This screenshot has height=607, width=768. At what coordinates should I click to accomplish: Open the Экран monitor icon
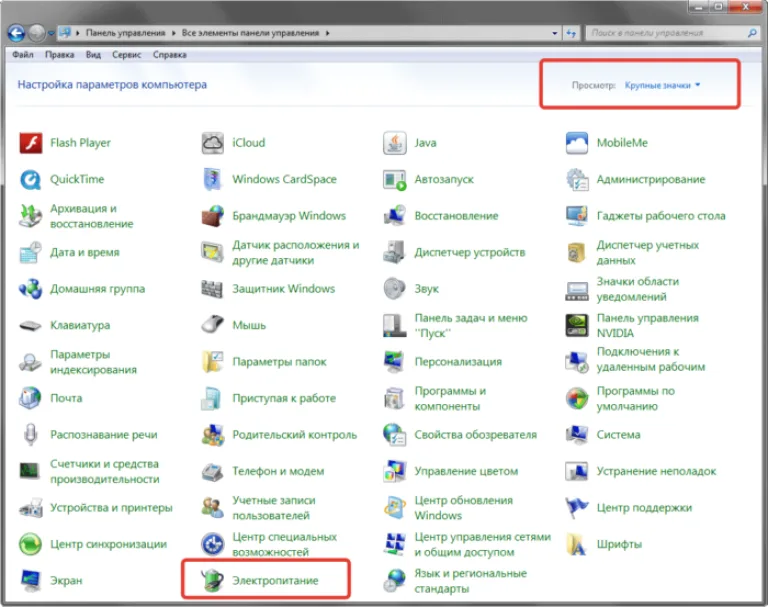[30, 581]
